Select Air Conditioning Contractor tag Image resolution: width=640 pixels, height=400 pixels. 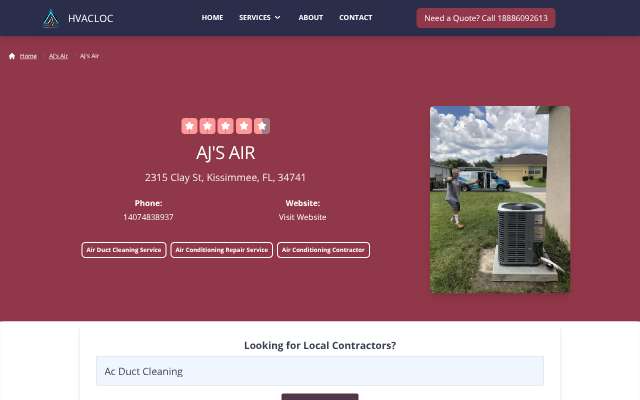tap(323, 250)
